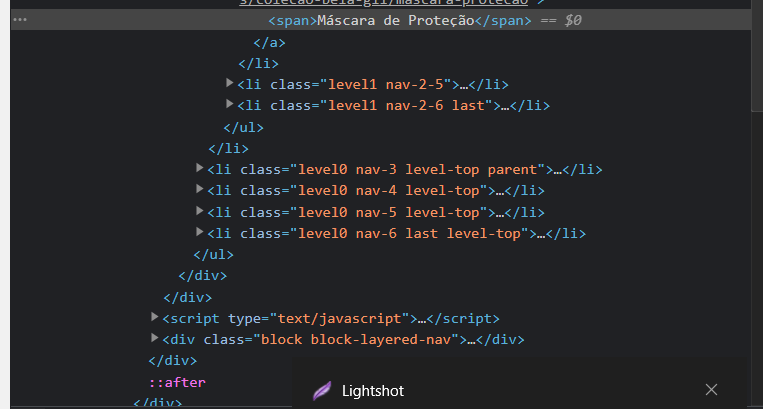Expand the level0 nav-3 parent node
This screenshot has height=409, width=763.
click(200, 168)
